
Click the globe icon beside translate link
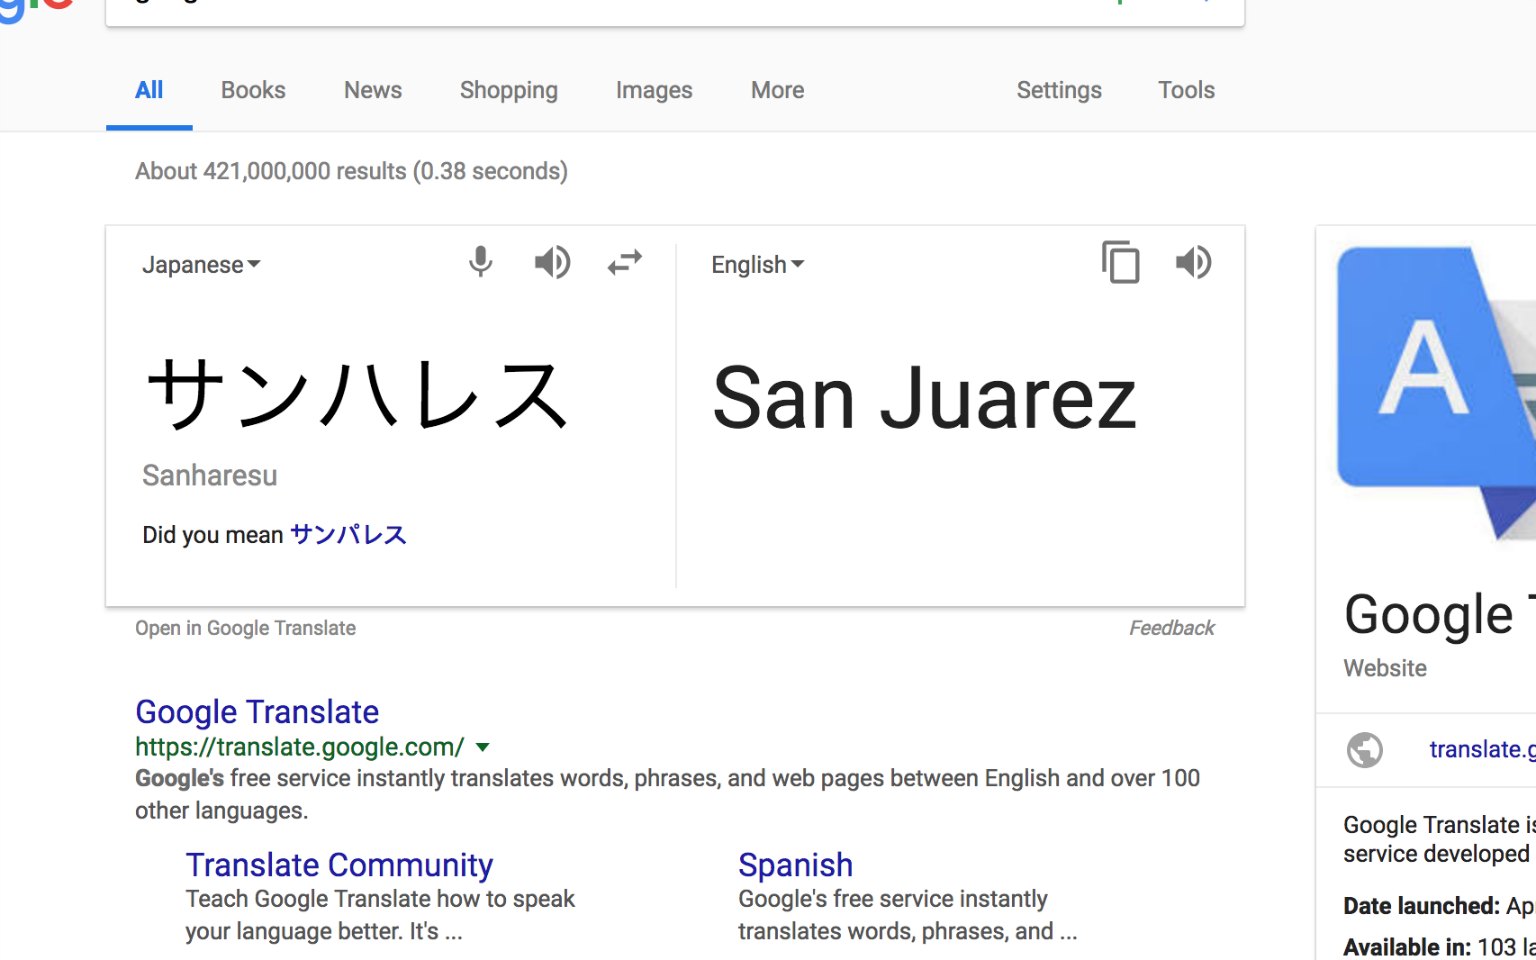[1365, 750]
